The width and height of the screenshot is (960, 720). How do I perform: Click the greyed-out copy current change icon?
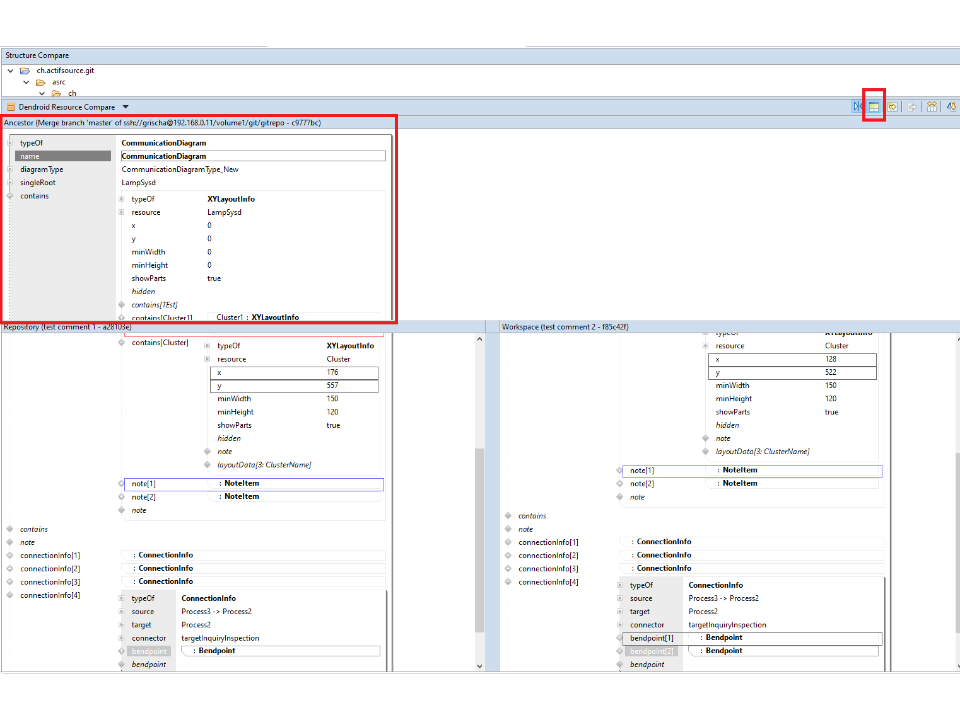coord(912,107)
